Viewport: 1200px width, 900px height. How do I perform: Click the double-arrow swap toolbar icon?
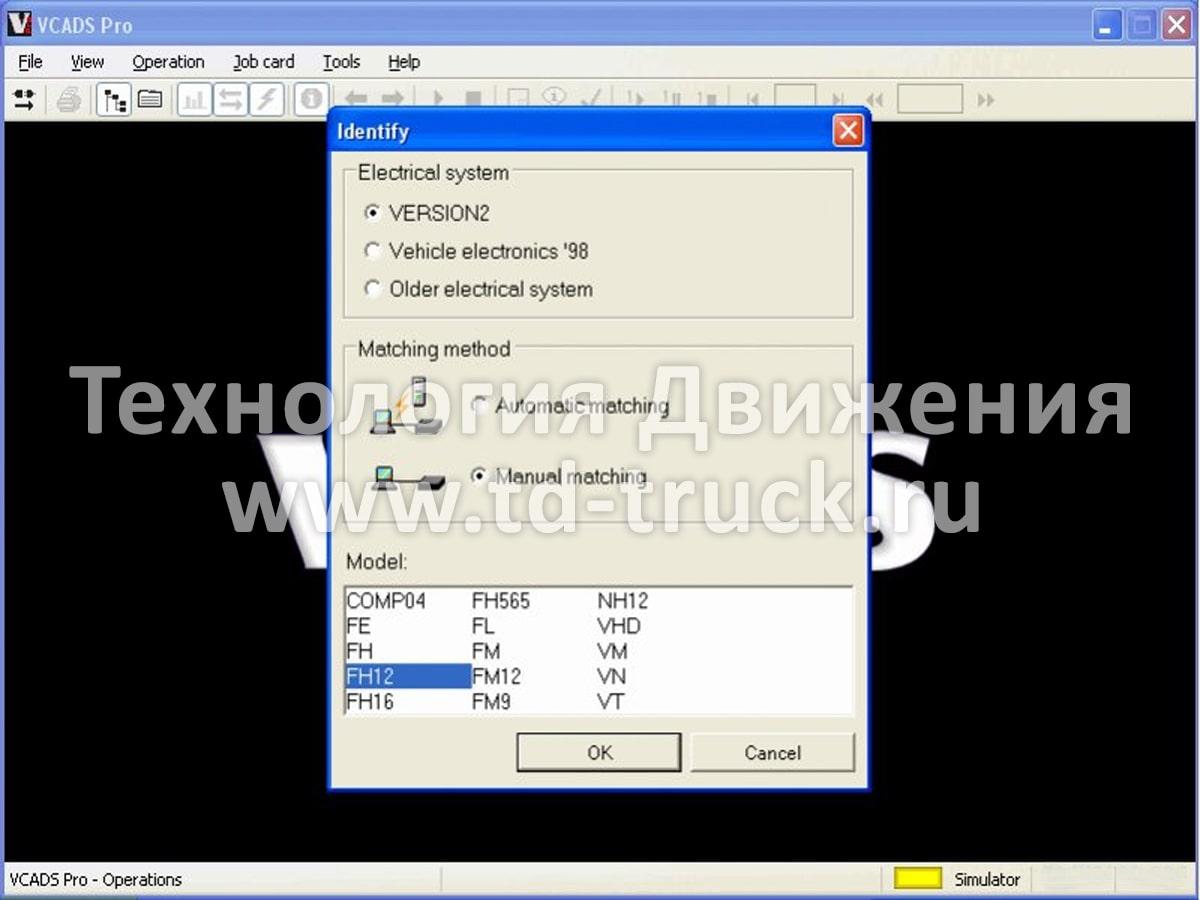(x=230, y=99)
